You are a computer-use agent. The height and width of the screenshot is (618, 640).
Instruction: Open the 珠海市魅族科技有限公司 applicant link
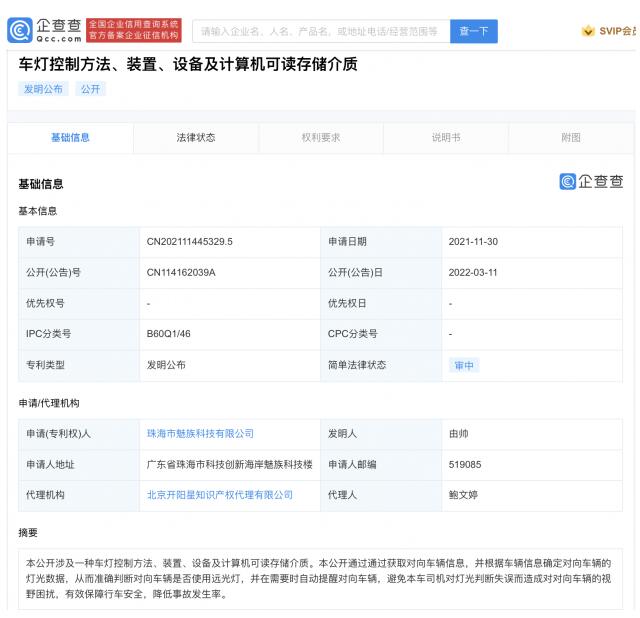tap(200, 433)
